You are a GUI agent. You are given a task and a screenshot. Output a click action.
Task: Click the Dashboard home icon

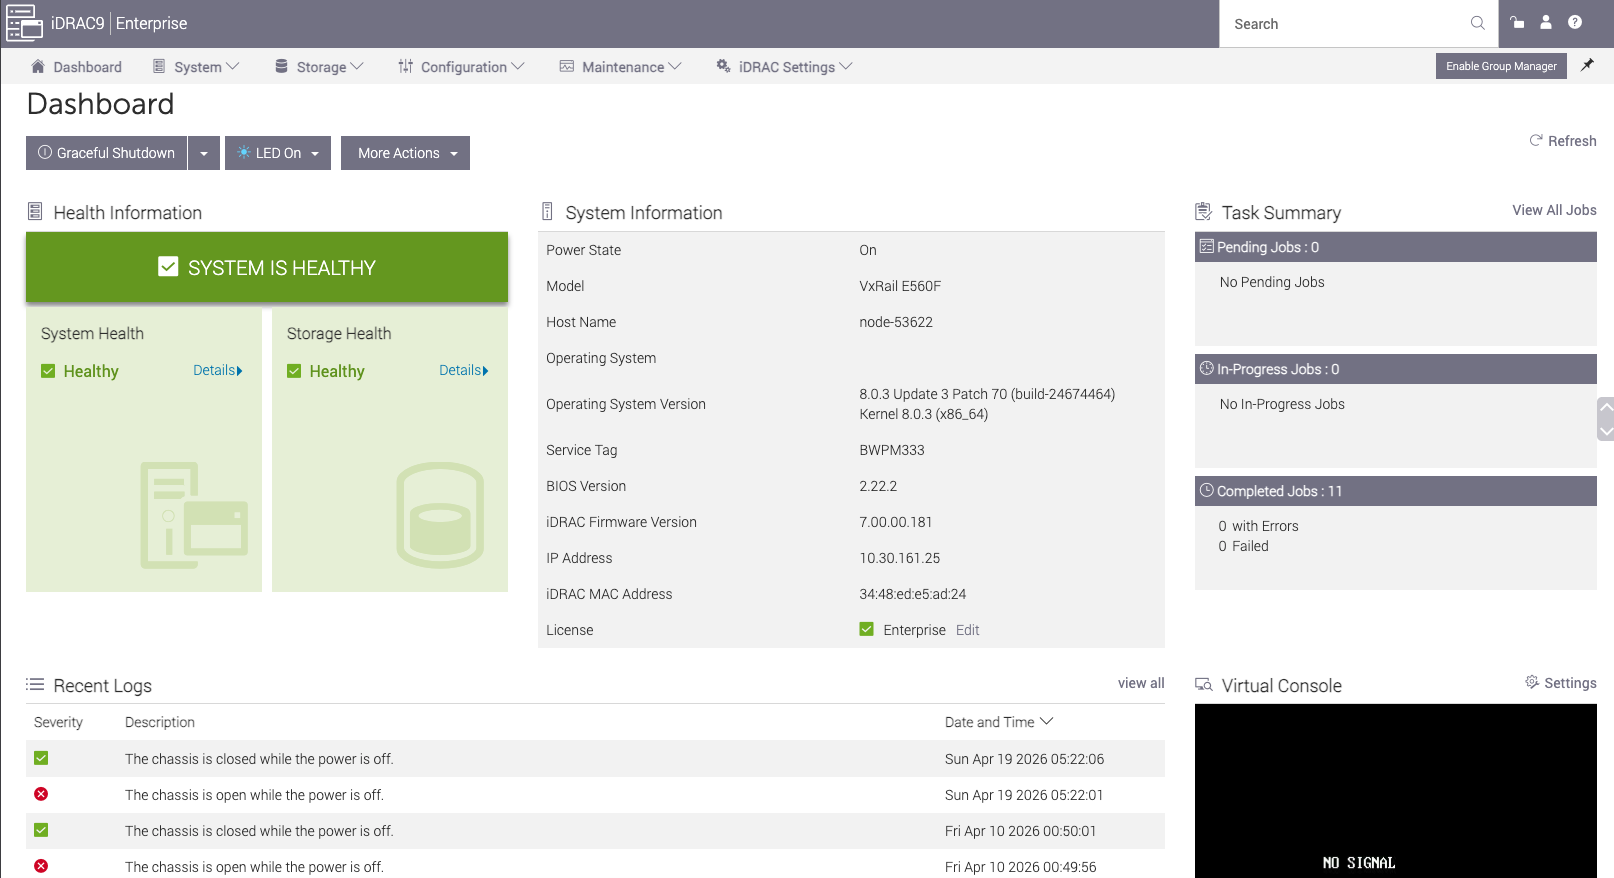point(38,66)
